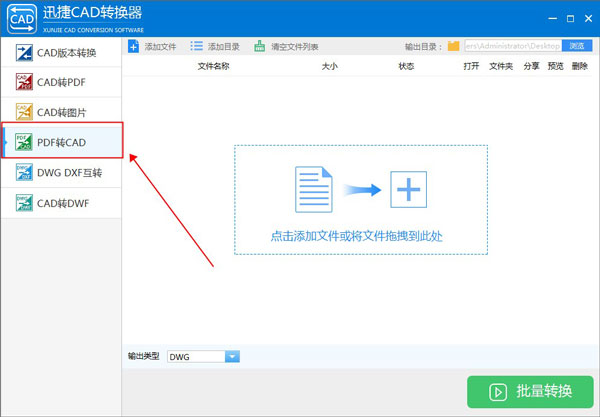This screenshot has width=600, height=417.
Task: Click the 状态 column header
Action: click(406, 66)
